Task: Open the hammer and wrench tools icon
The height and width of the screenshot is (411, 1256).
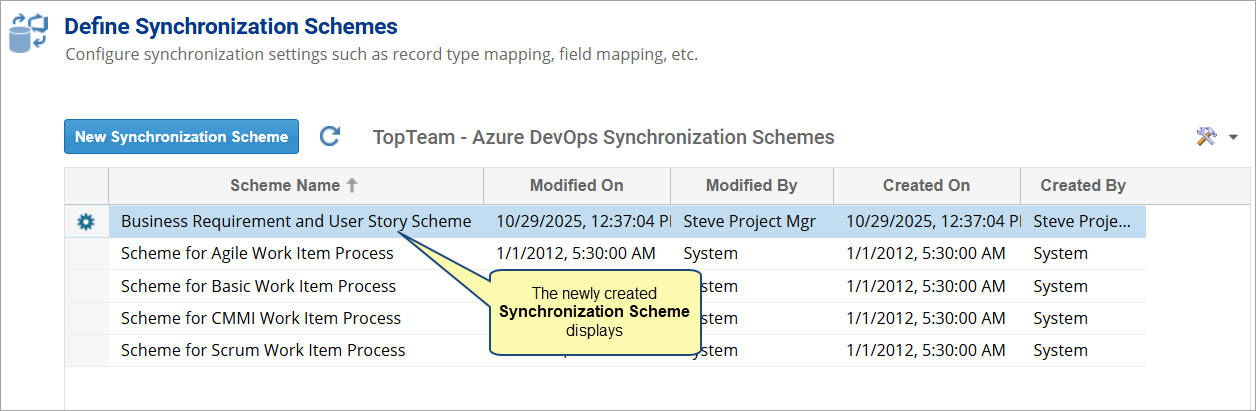Action: tap(1206, 137)
